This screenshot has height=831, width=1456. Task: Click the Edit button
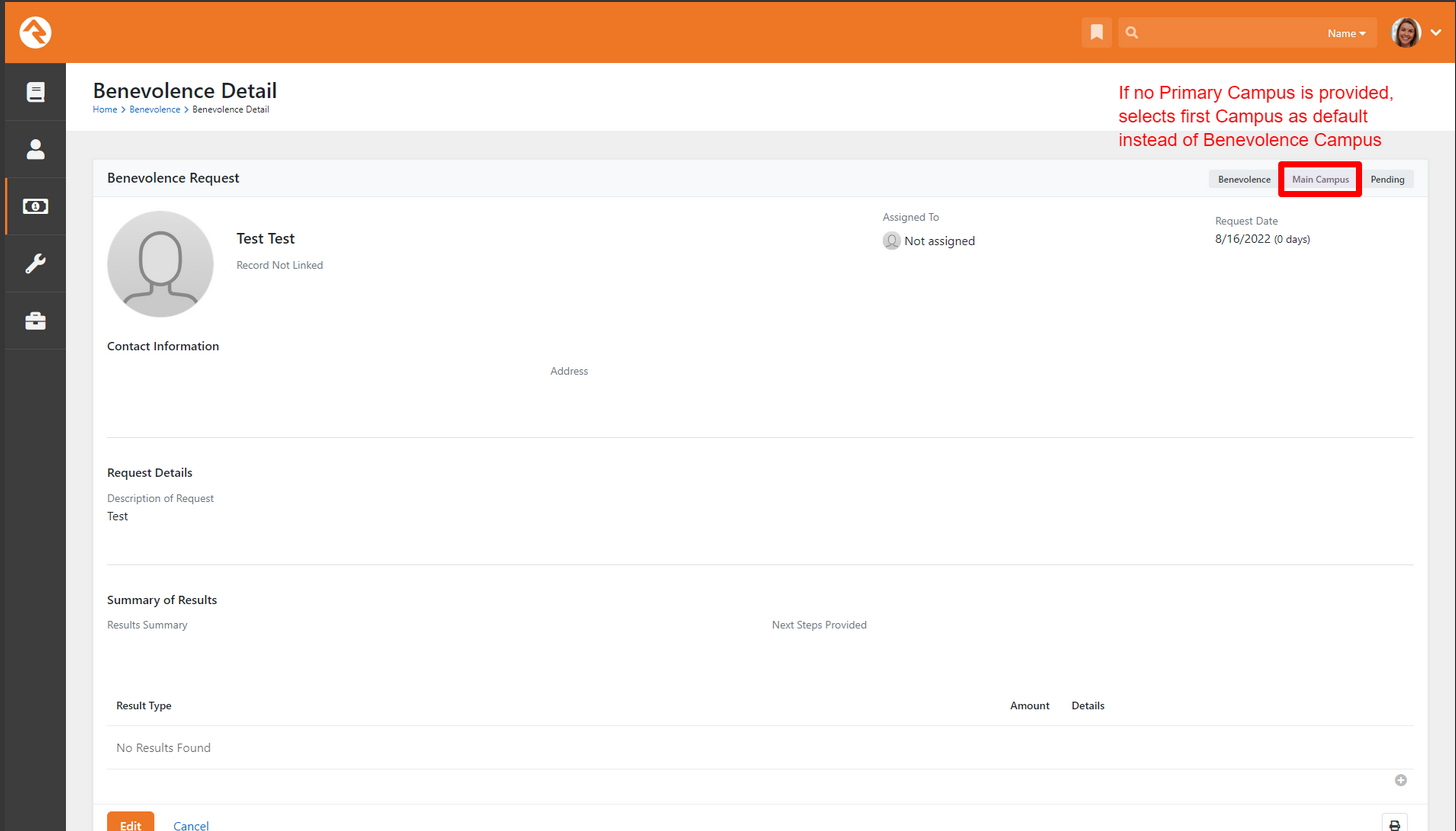pos(130,825)
